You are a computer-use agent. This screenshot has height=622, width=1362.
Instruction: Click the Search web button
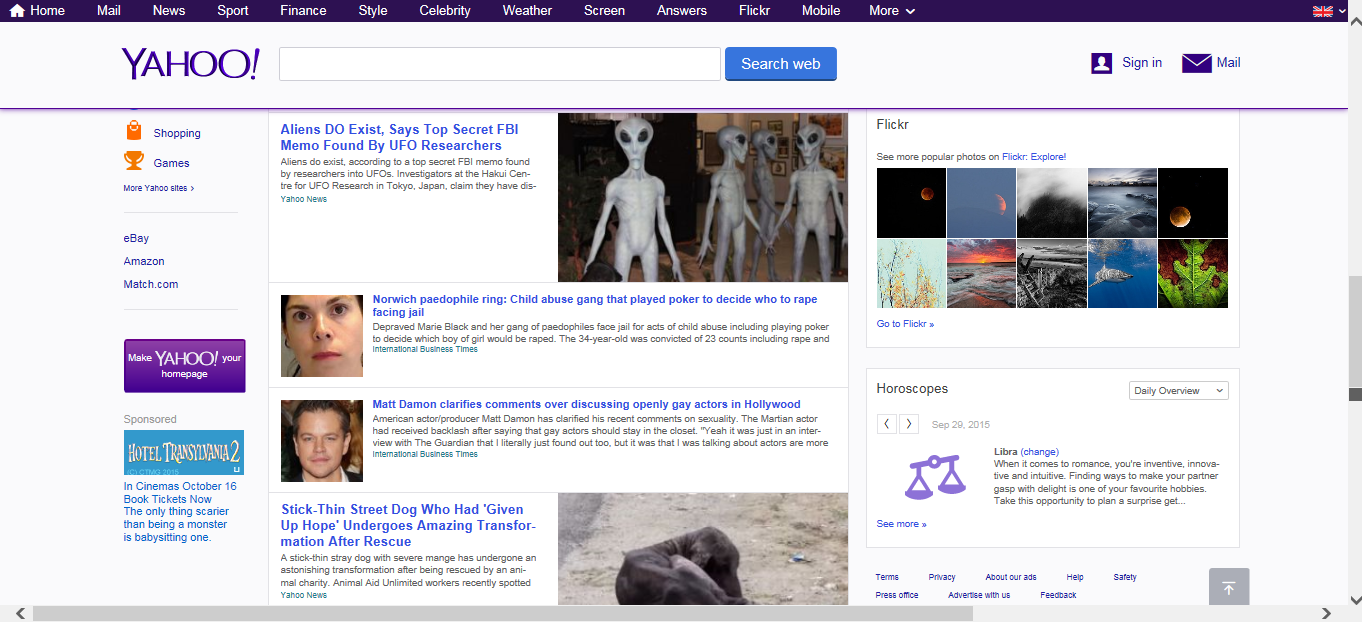(781, 64)
